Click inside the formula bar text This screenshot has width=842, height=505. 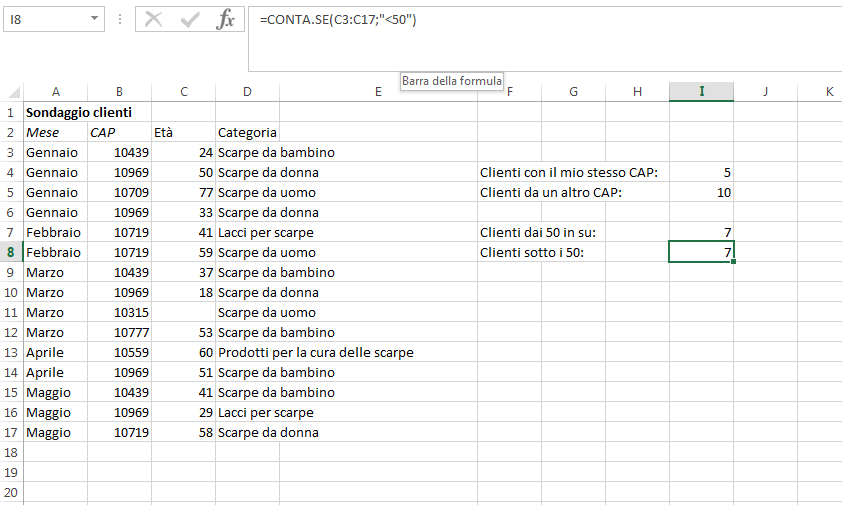click(338, 20)
